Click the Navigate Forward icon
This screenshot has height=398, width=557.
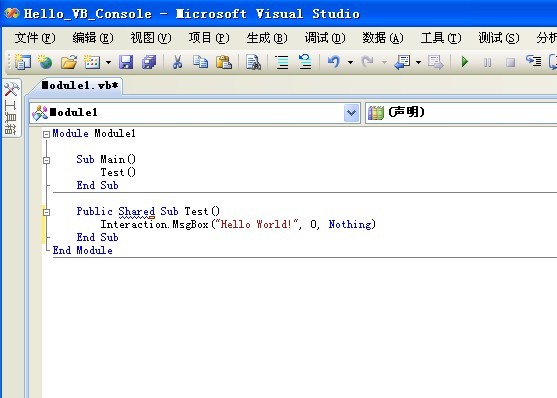coord(436,62)
